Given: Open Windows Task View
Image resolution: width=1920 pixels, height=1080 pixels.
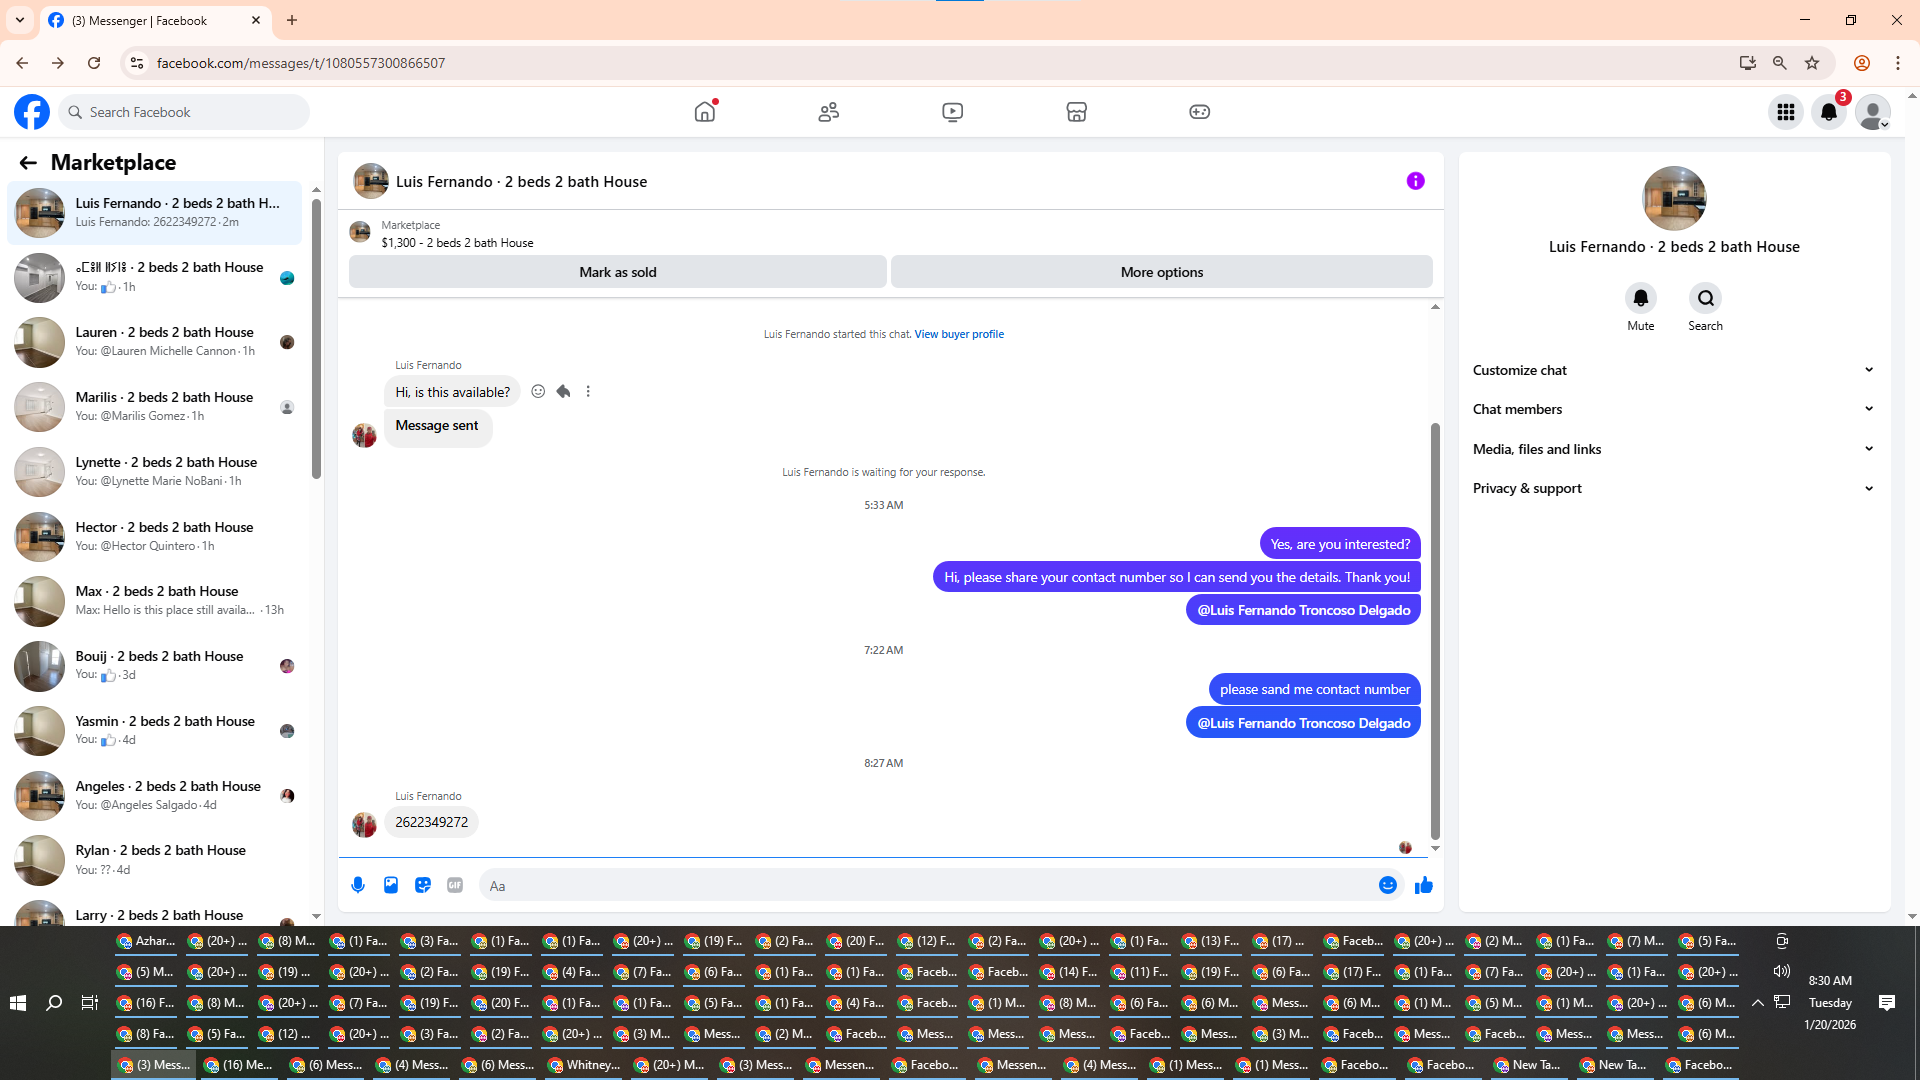Looking at the screenshot, I should tap(90, 1003).
